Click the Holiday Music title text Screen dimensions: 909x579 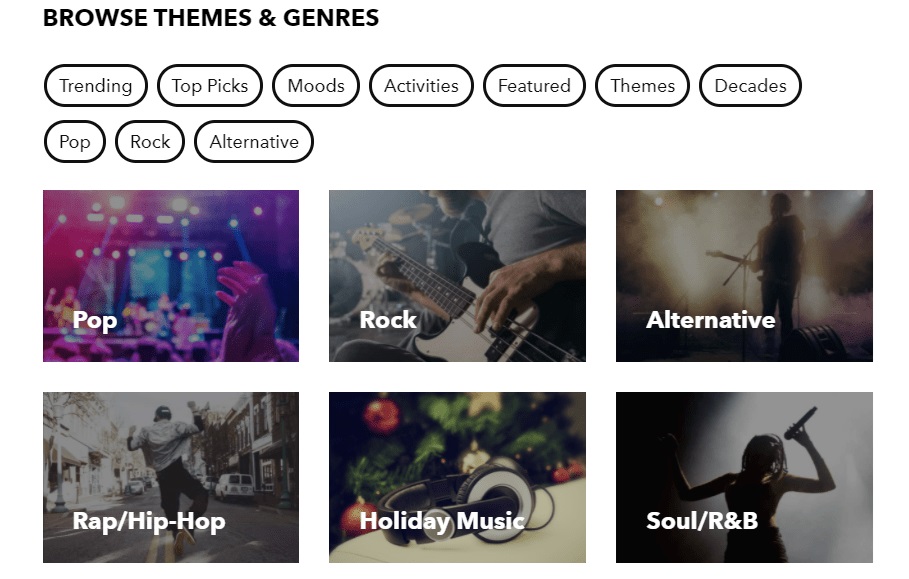click(442, 521)
